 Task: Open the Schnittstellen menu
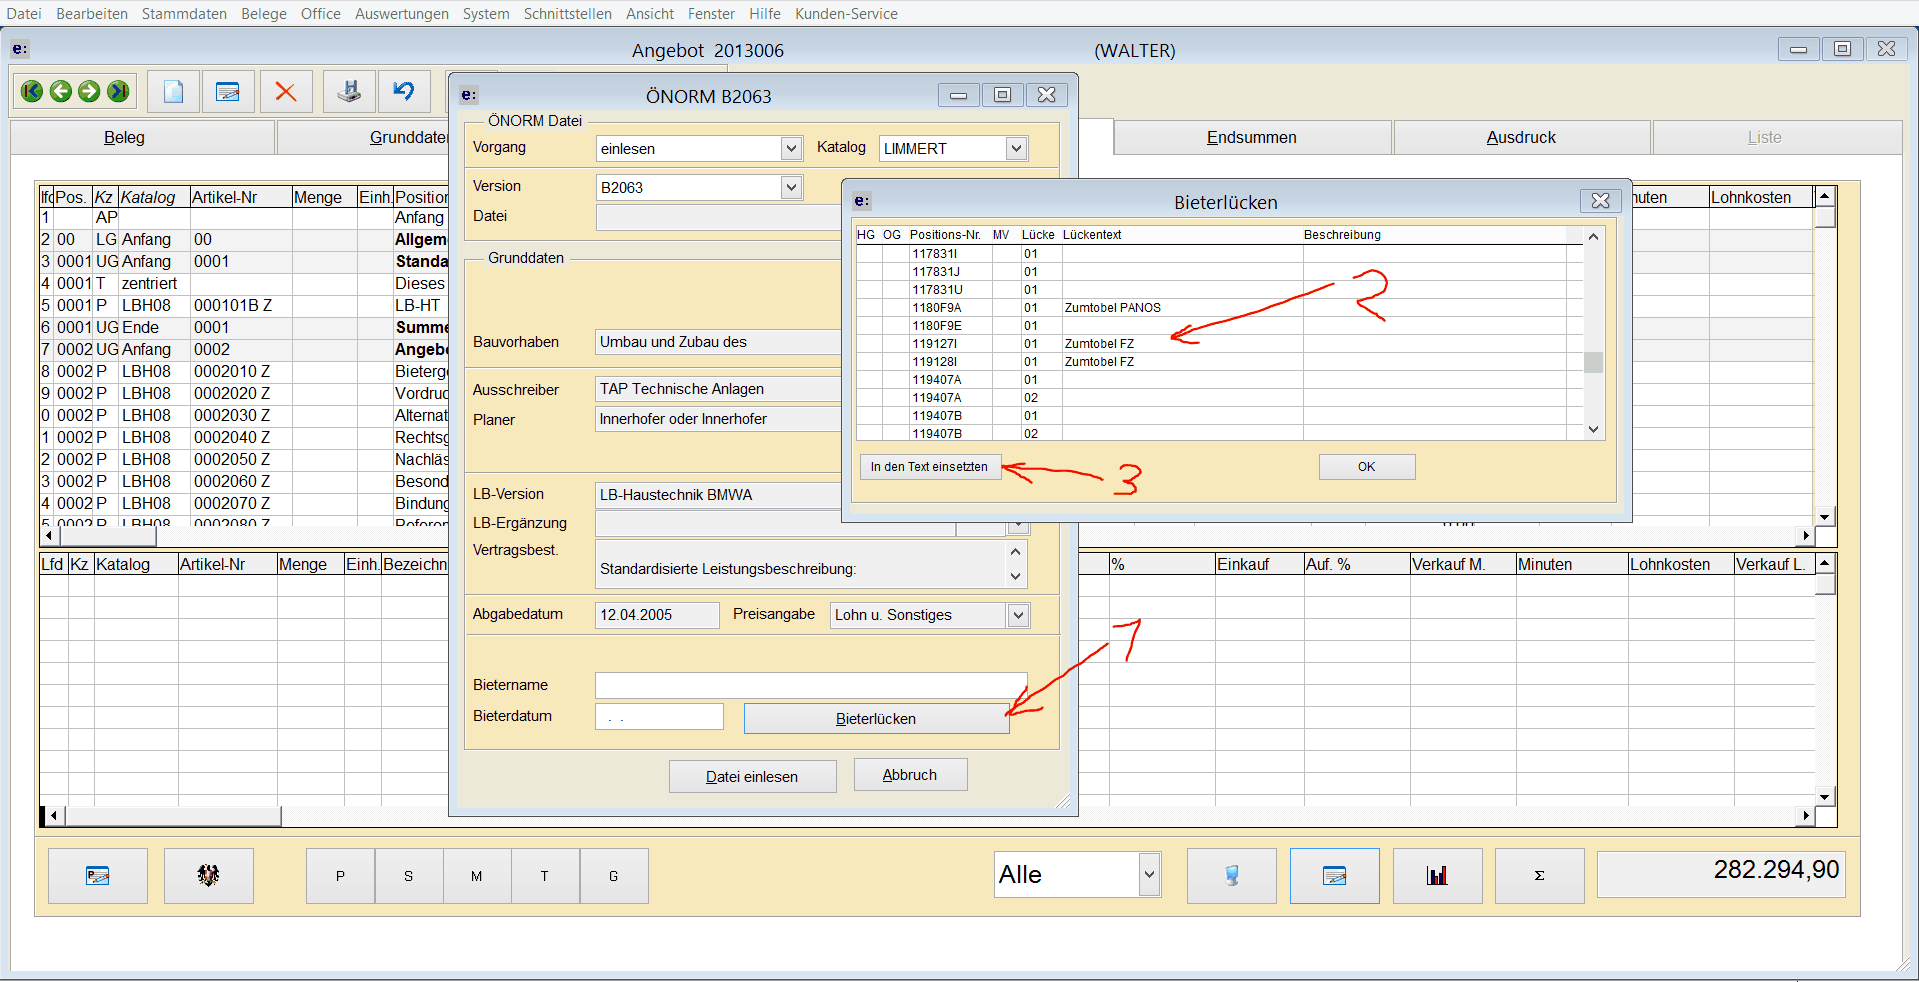(x=568, y=14)
